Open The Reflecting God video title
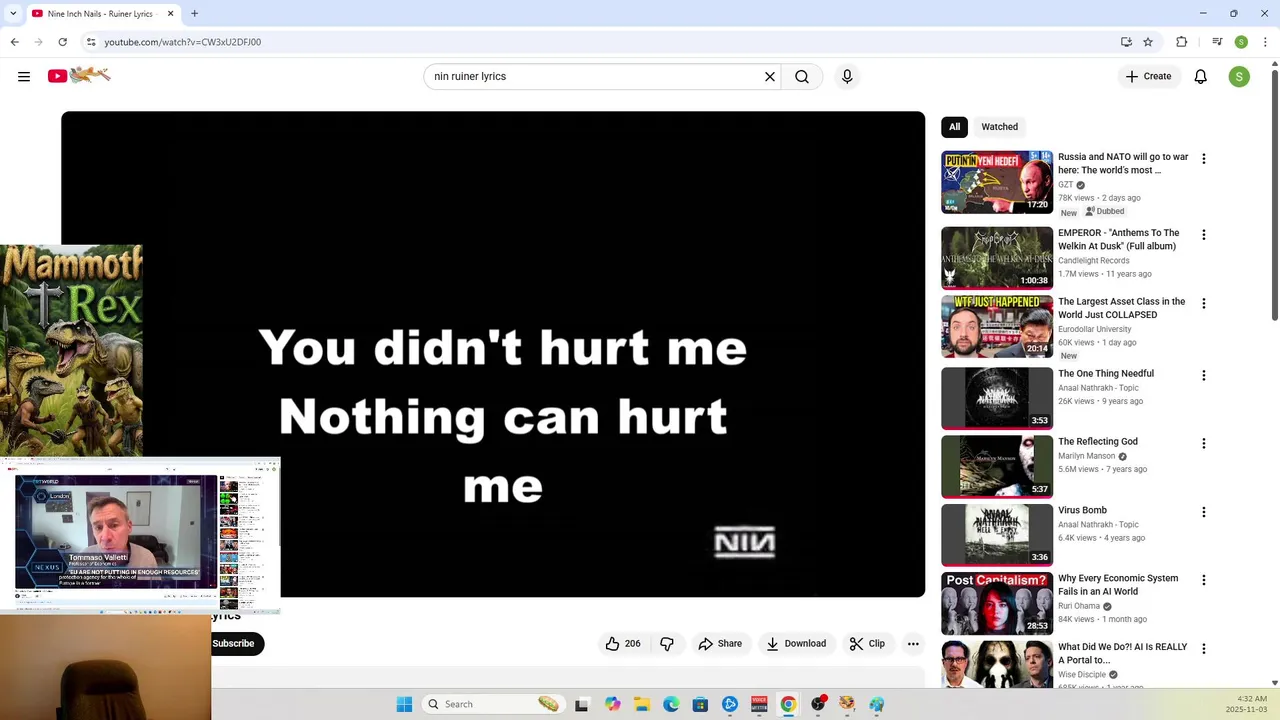 (1098, 442)
